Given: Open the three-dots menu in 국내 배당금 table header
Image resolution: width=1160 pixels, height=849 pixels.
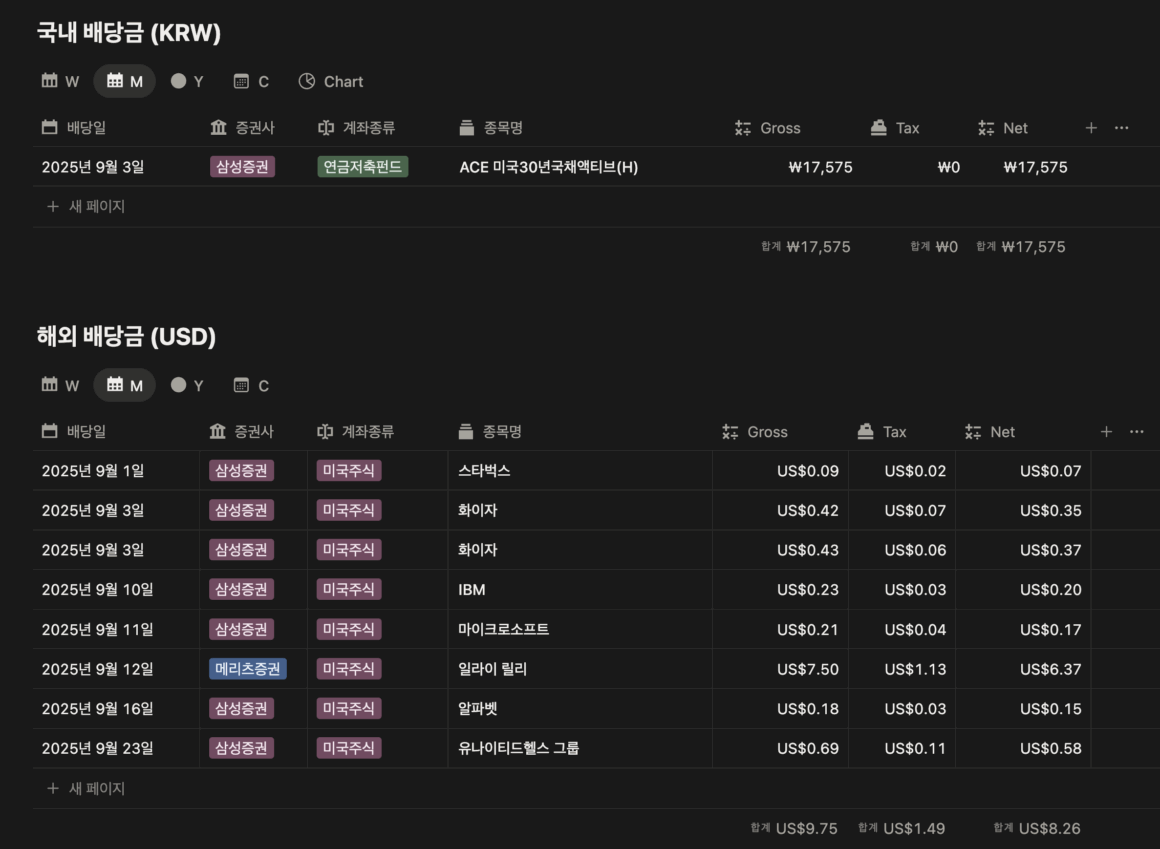Looking at the screenshot, I should tap(1121, 128).
